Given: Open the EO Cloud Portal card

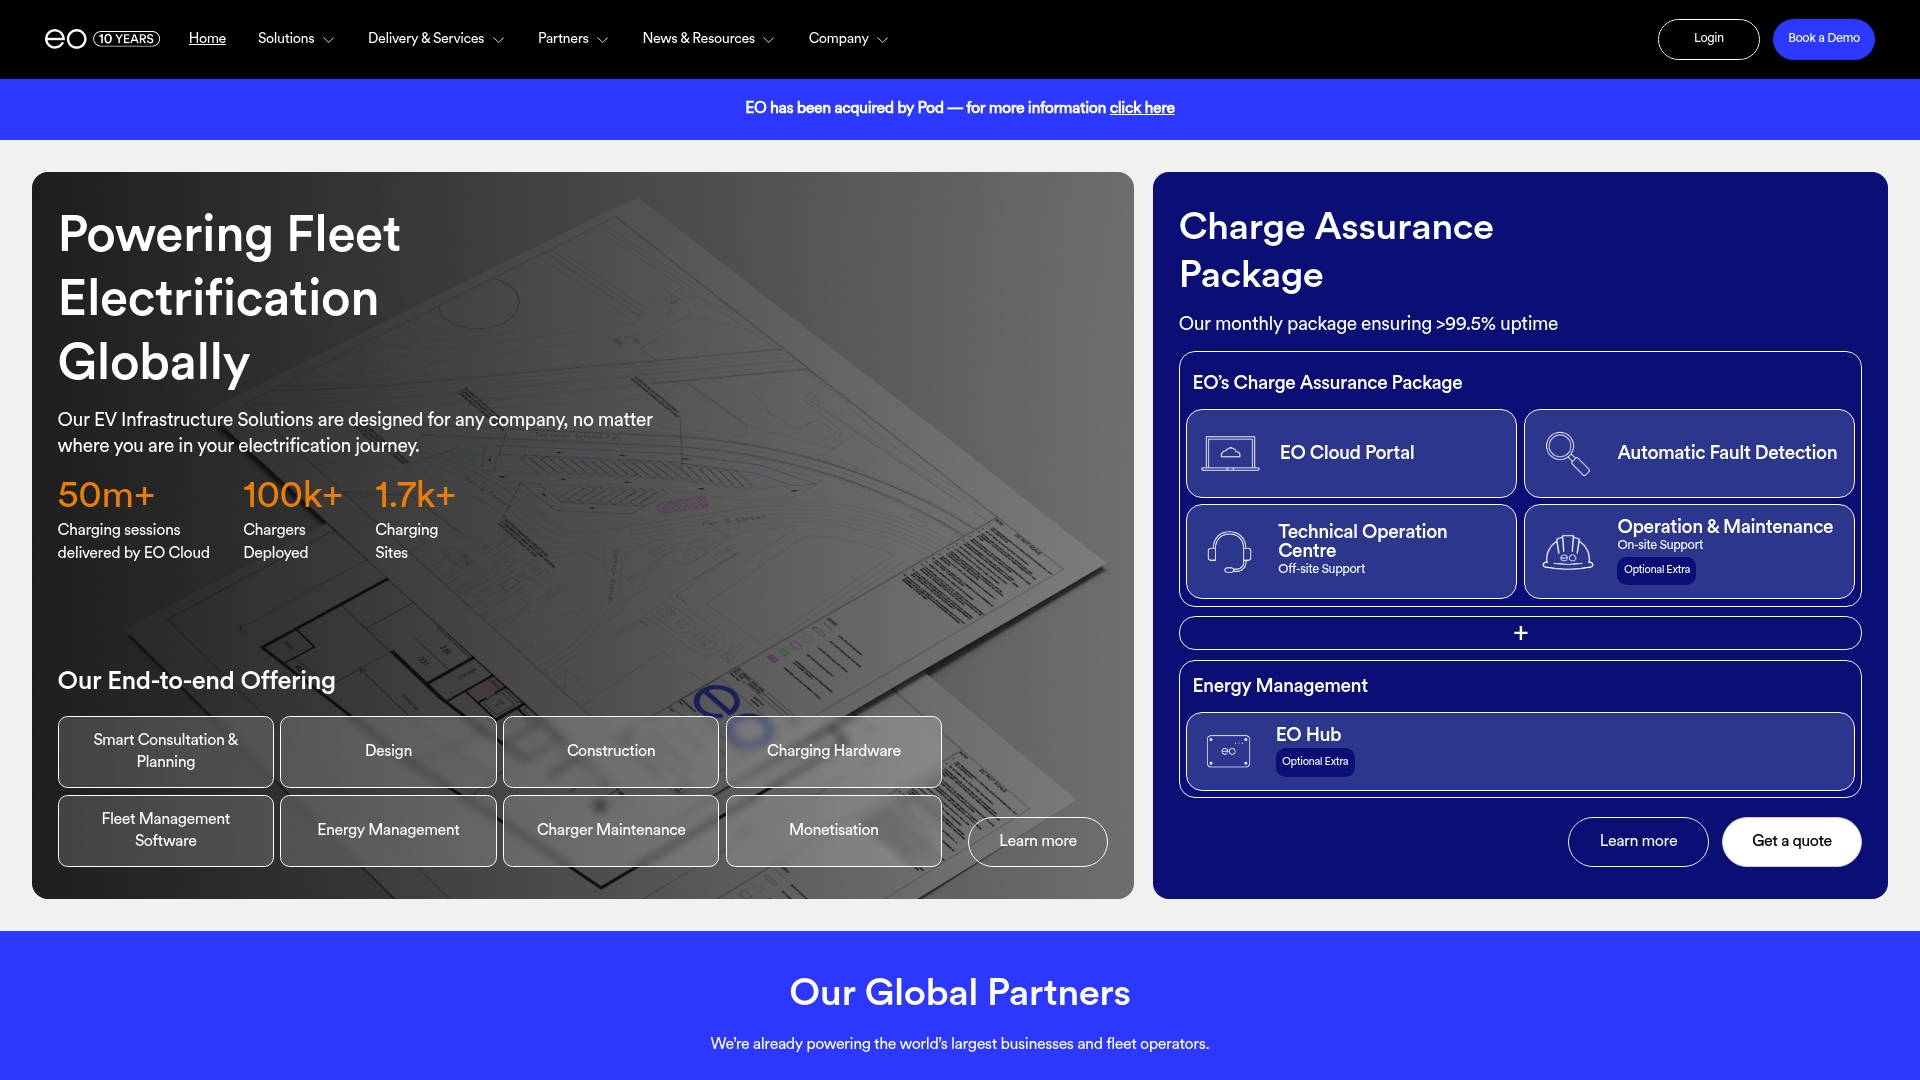Looking at the screenshot, I should click(1351, 453).
